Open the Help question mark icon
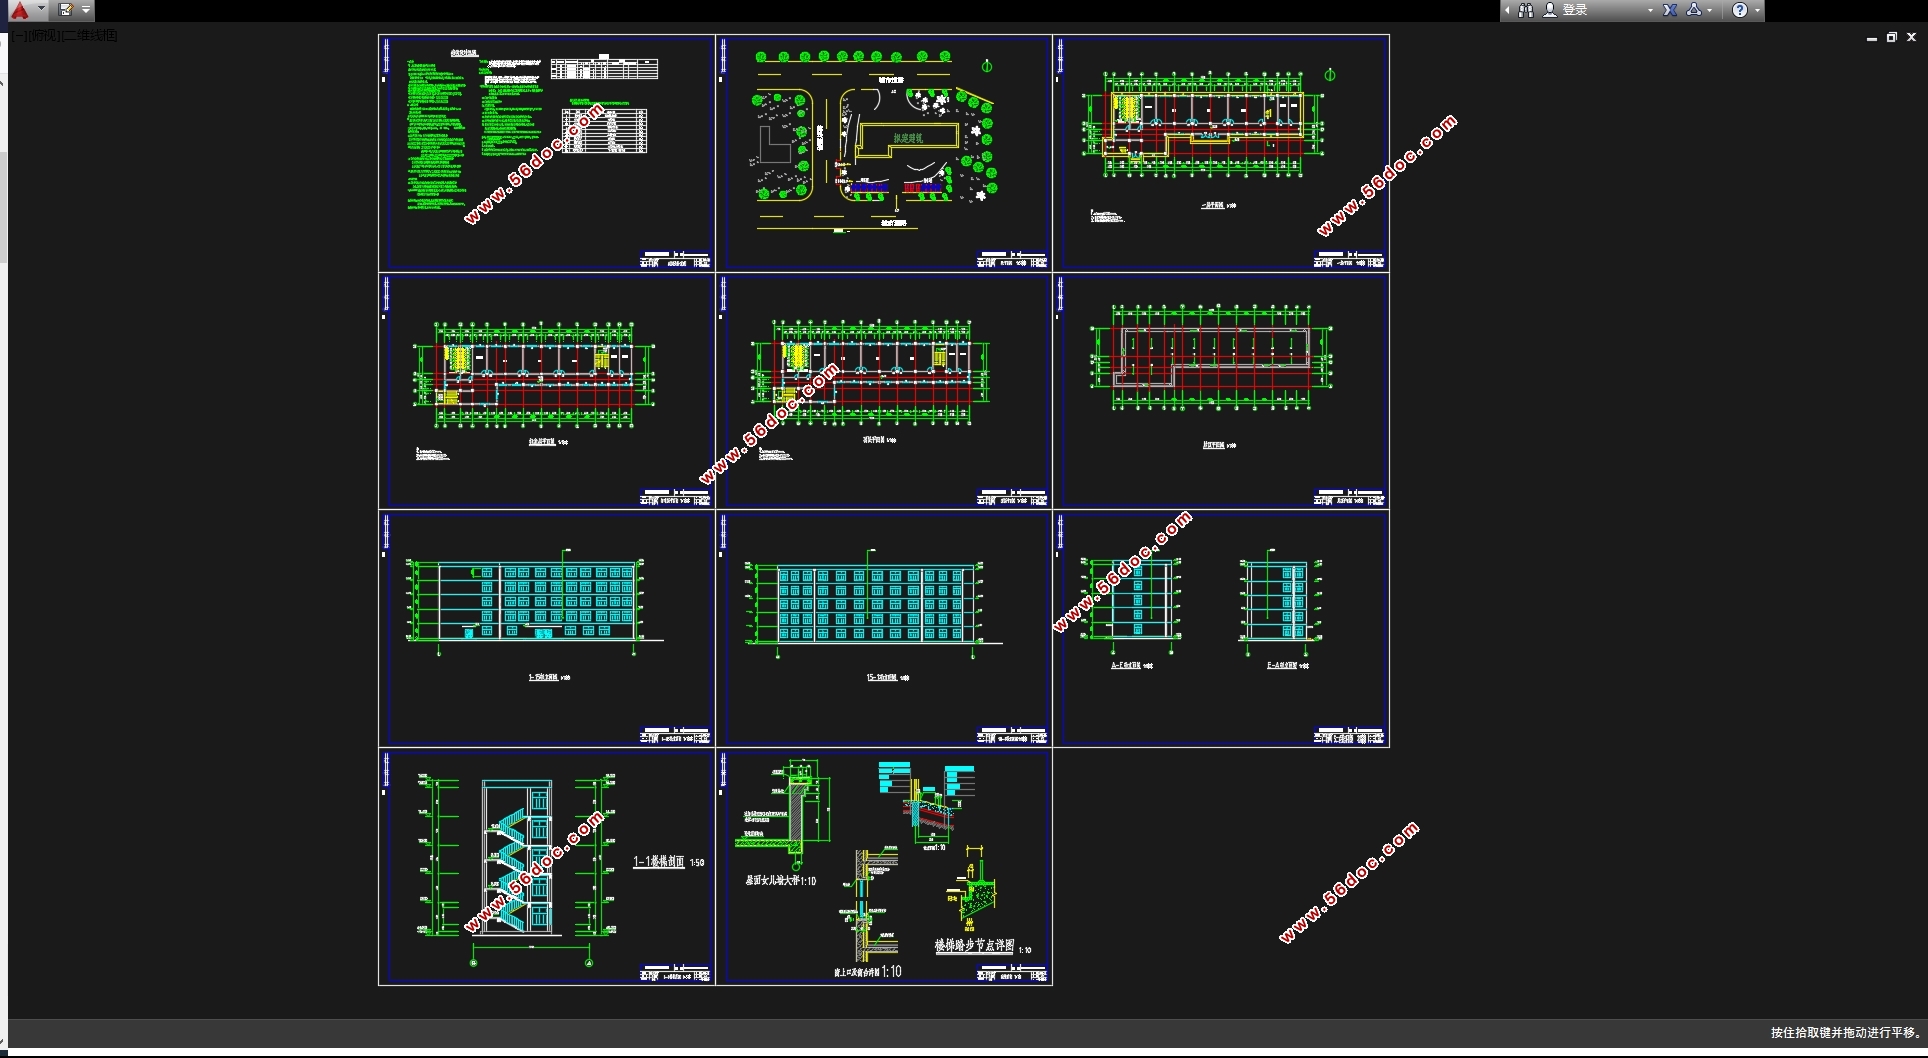 click(x=1740, y=10)
